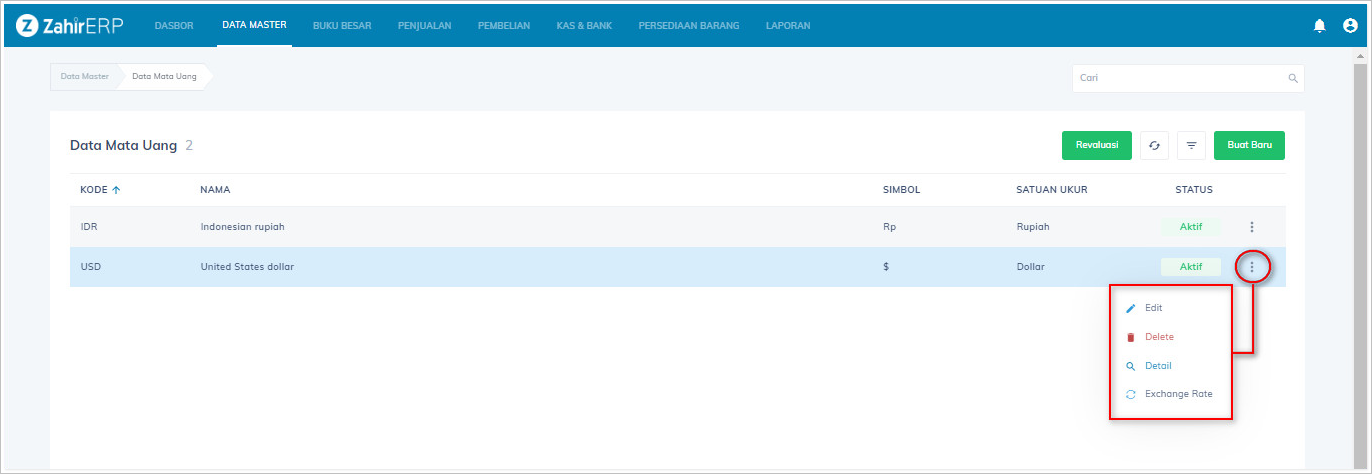This screenshot has height=474, width=1372.
Task: Click the Revaluasi button
Action: [x=1096, y=146]
